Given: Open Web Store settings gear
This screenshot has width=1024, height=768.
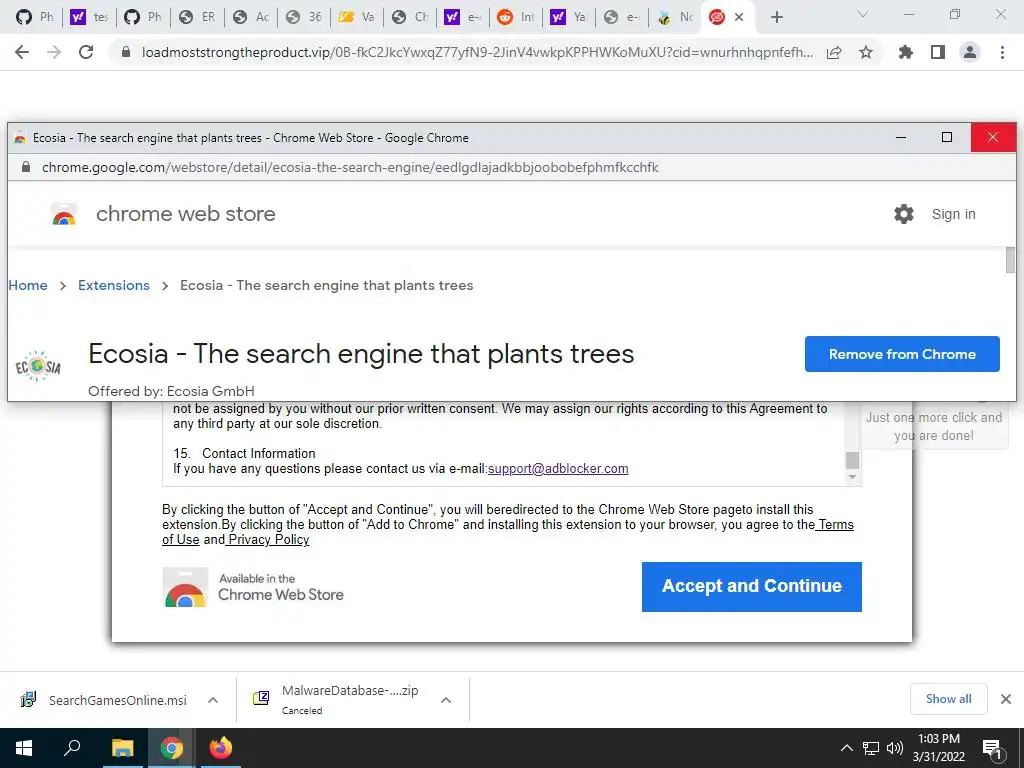Looking at the screenshot, I should pos(904,214).
